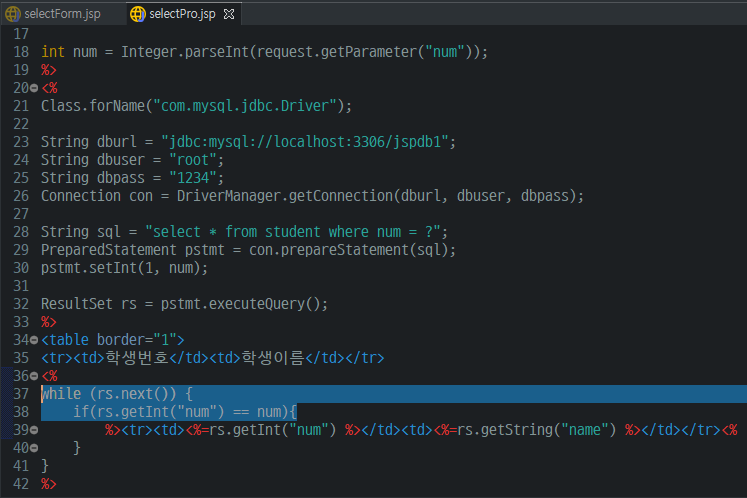
Task: Click the '학생이름' text in line 35
Action: pos(273,358)
